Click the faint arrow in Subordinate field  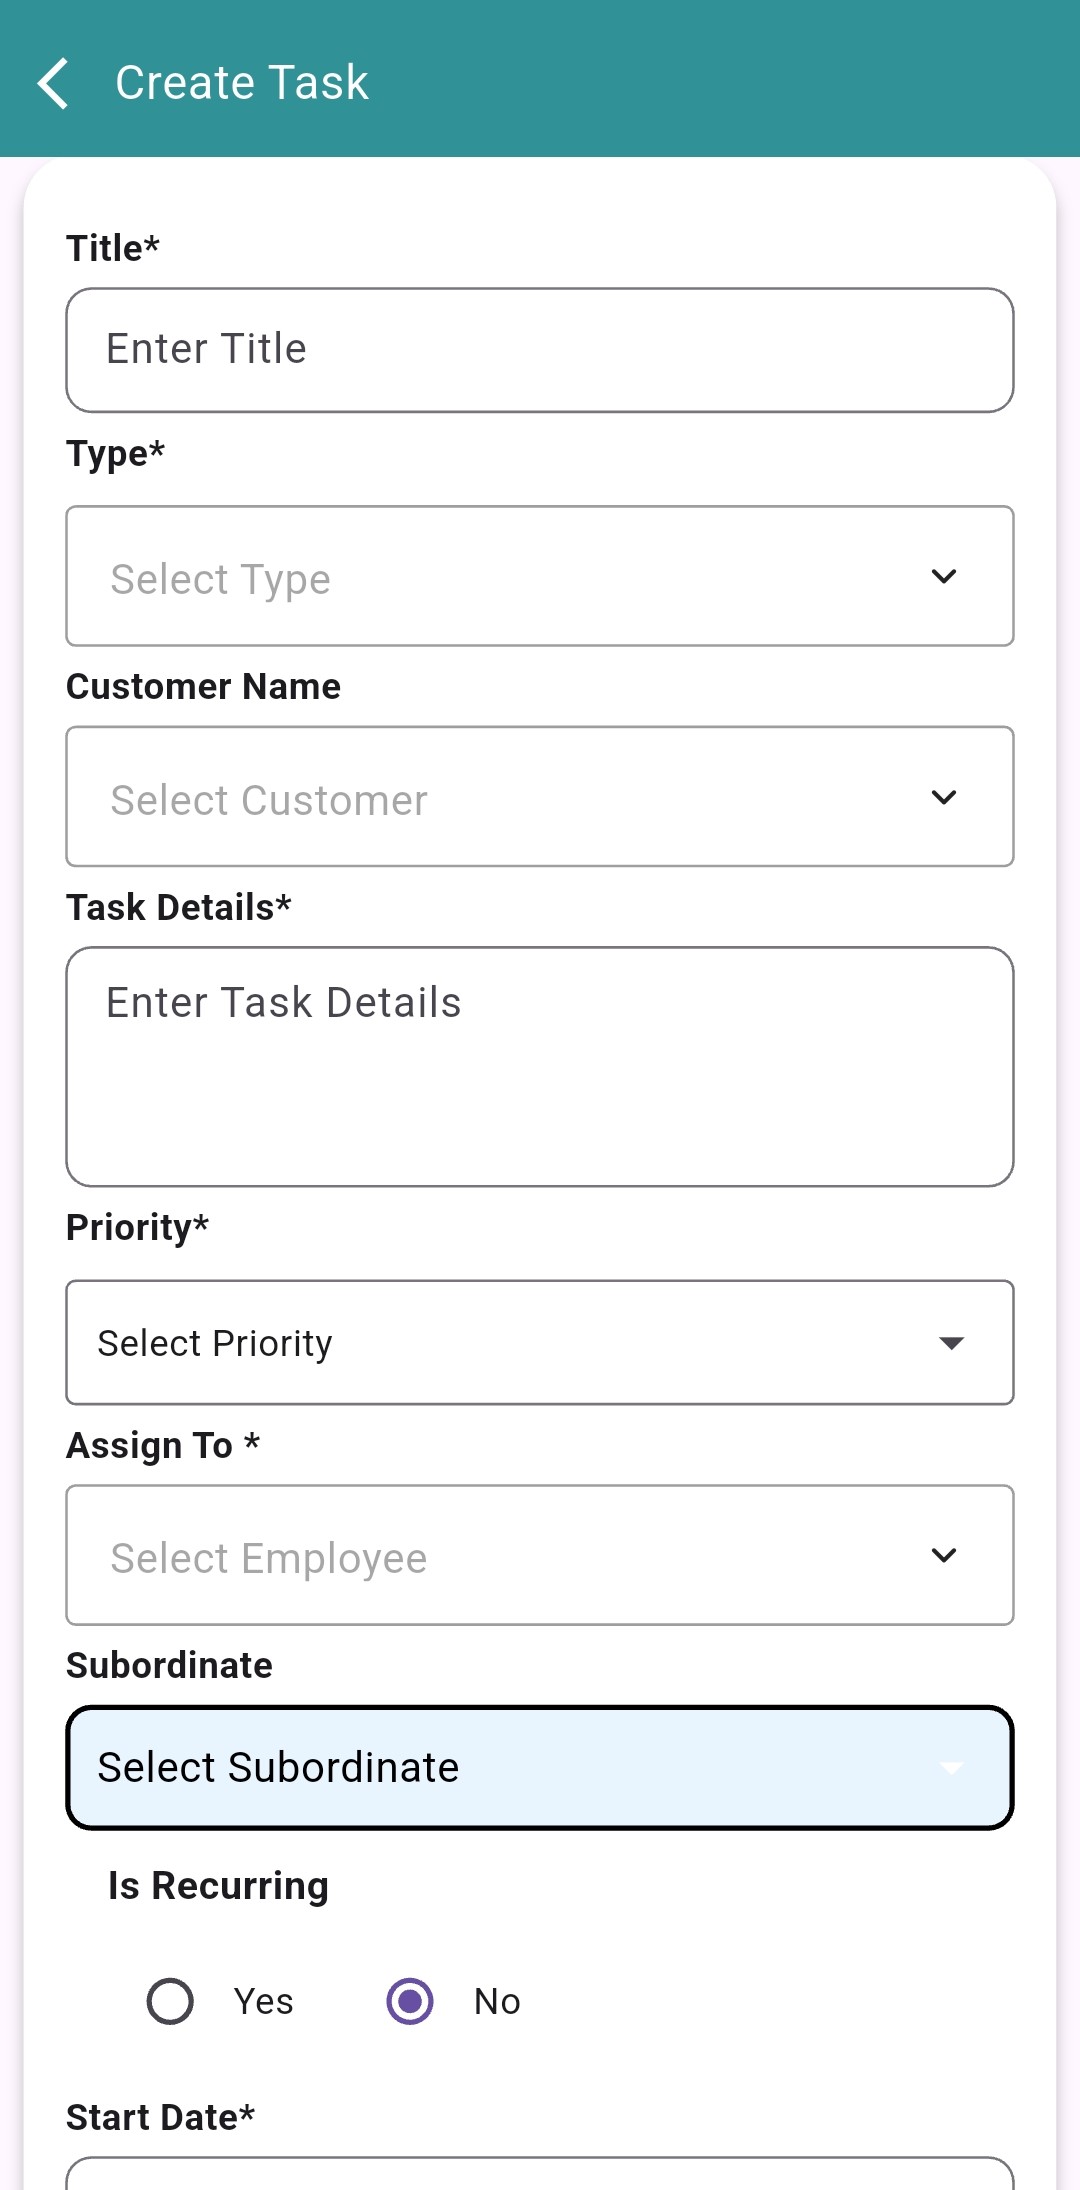[x=951, y=1768]
